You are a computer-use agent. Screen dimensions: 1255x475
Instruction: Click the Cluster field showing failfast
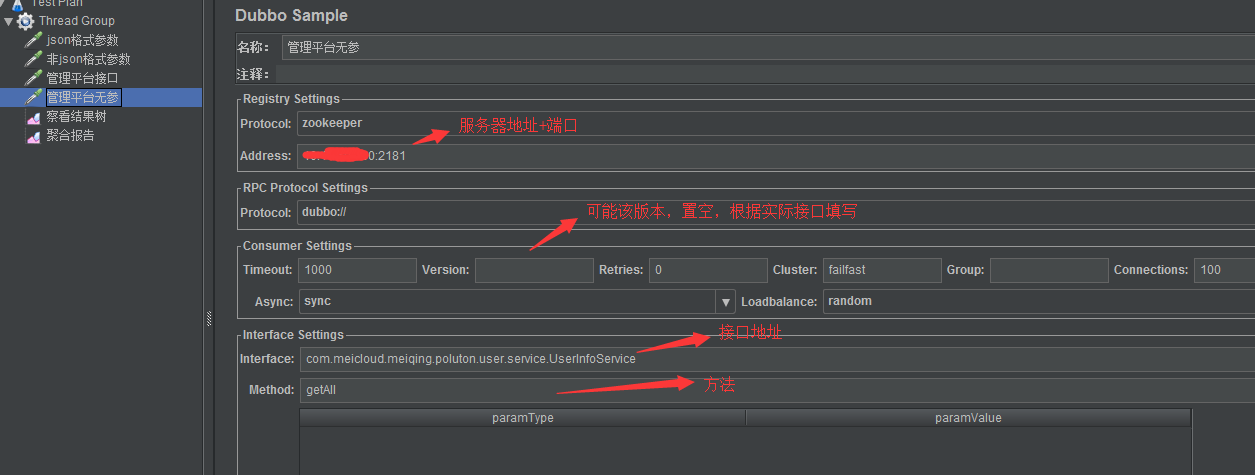pos(883,270)
